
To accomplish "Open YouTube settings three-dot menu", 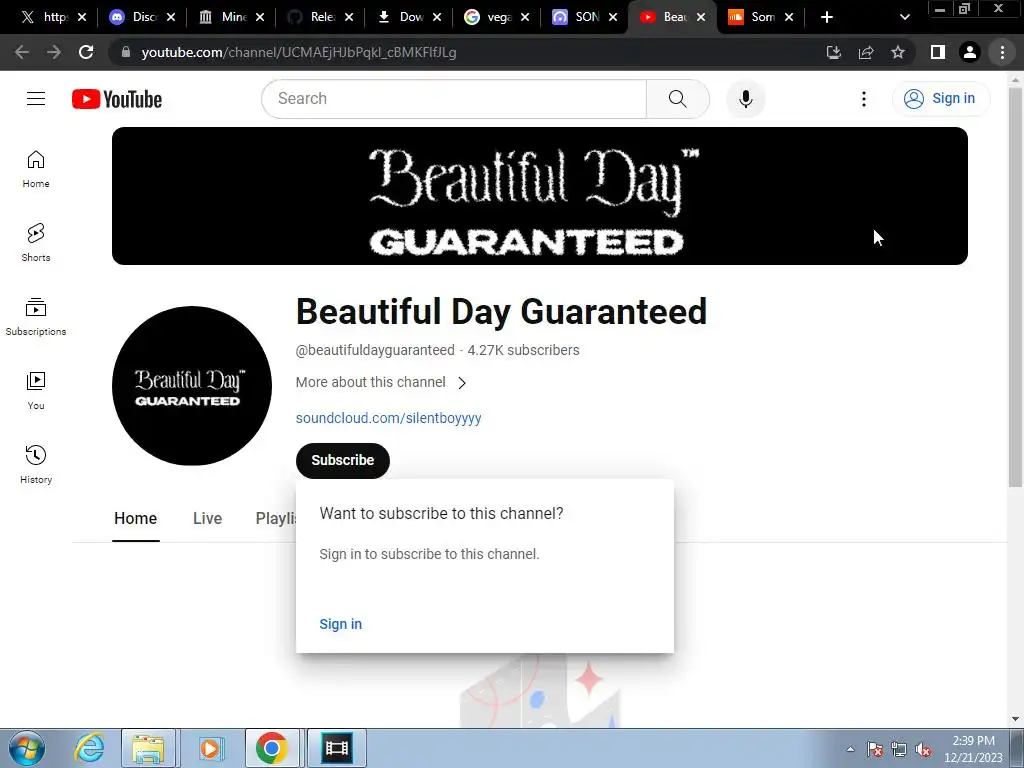I will click(863, 99).
